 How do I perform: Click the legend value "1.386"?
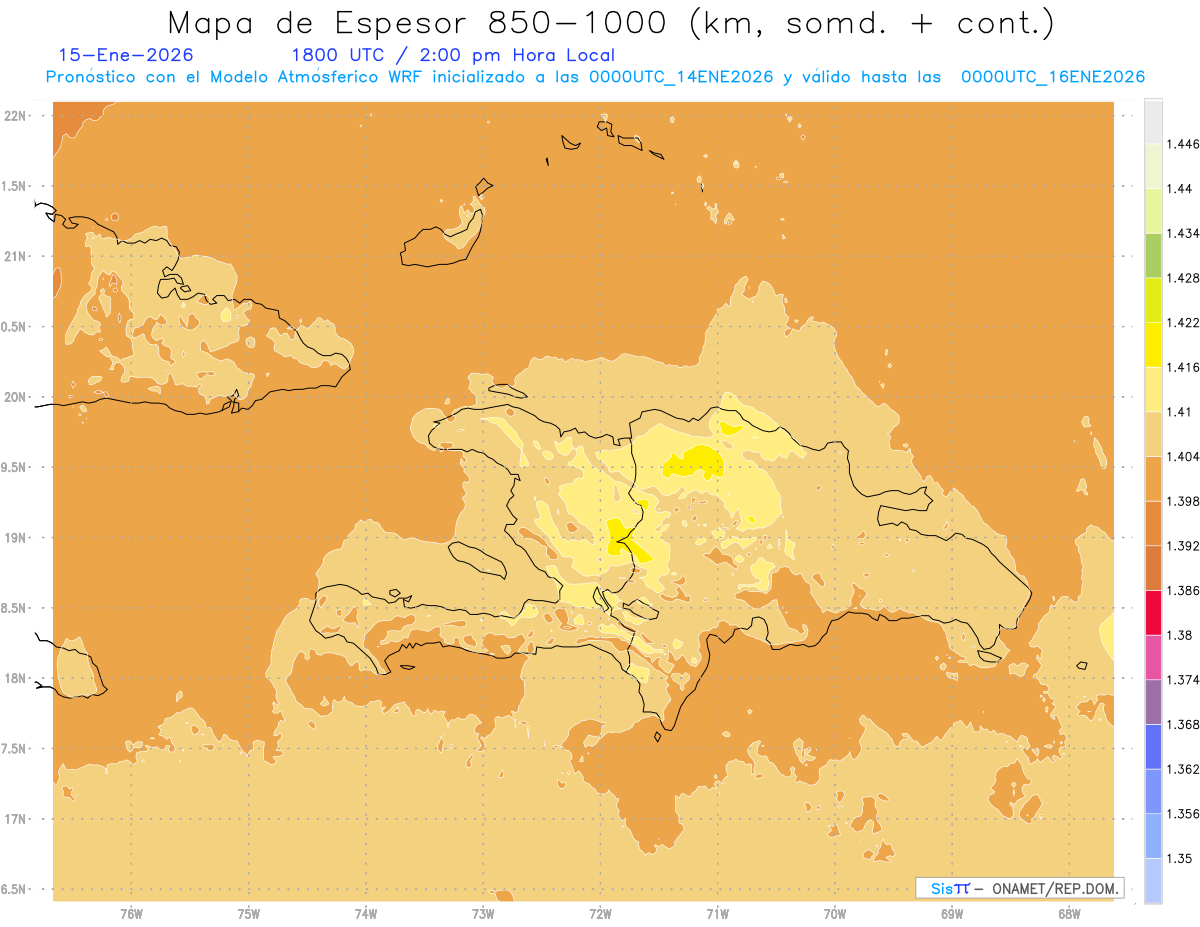tap(1182, 590)
